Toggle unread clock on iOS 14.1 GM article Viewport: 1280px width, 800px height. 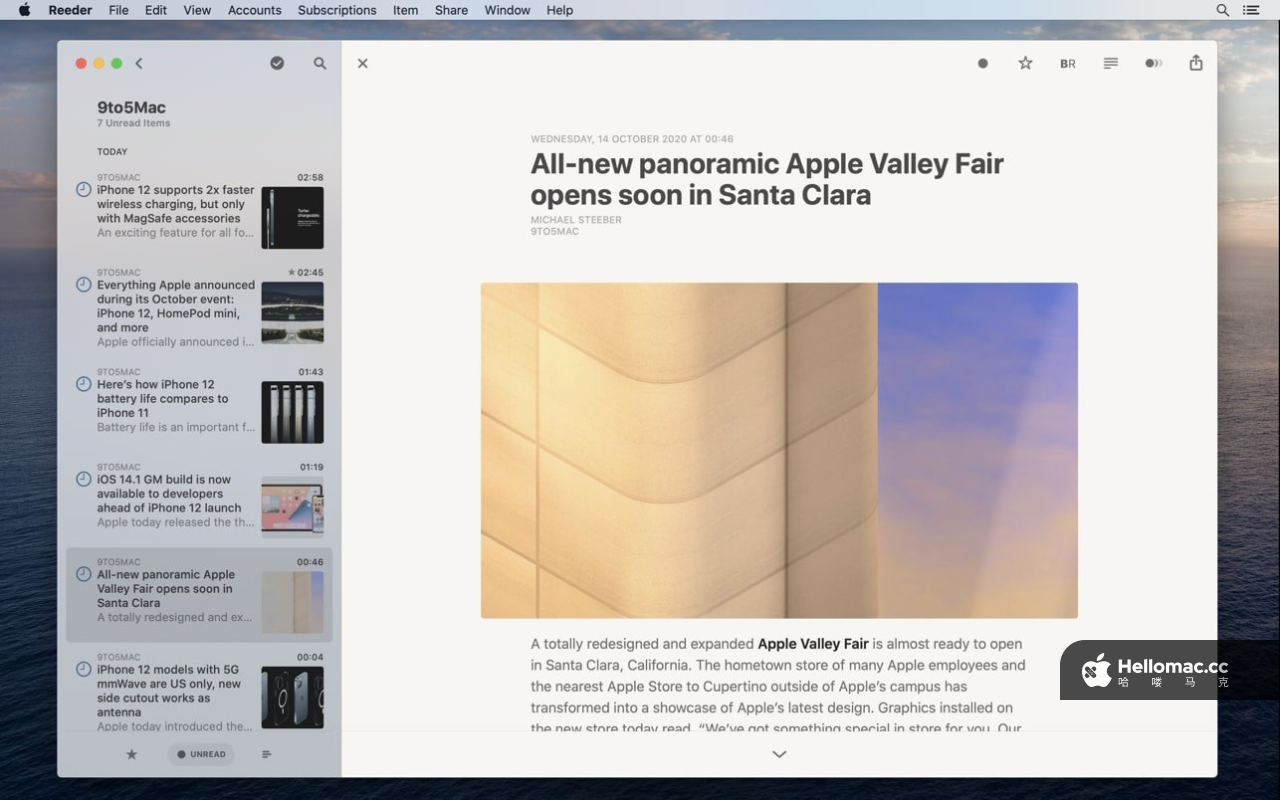(x=84, y=479)
